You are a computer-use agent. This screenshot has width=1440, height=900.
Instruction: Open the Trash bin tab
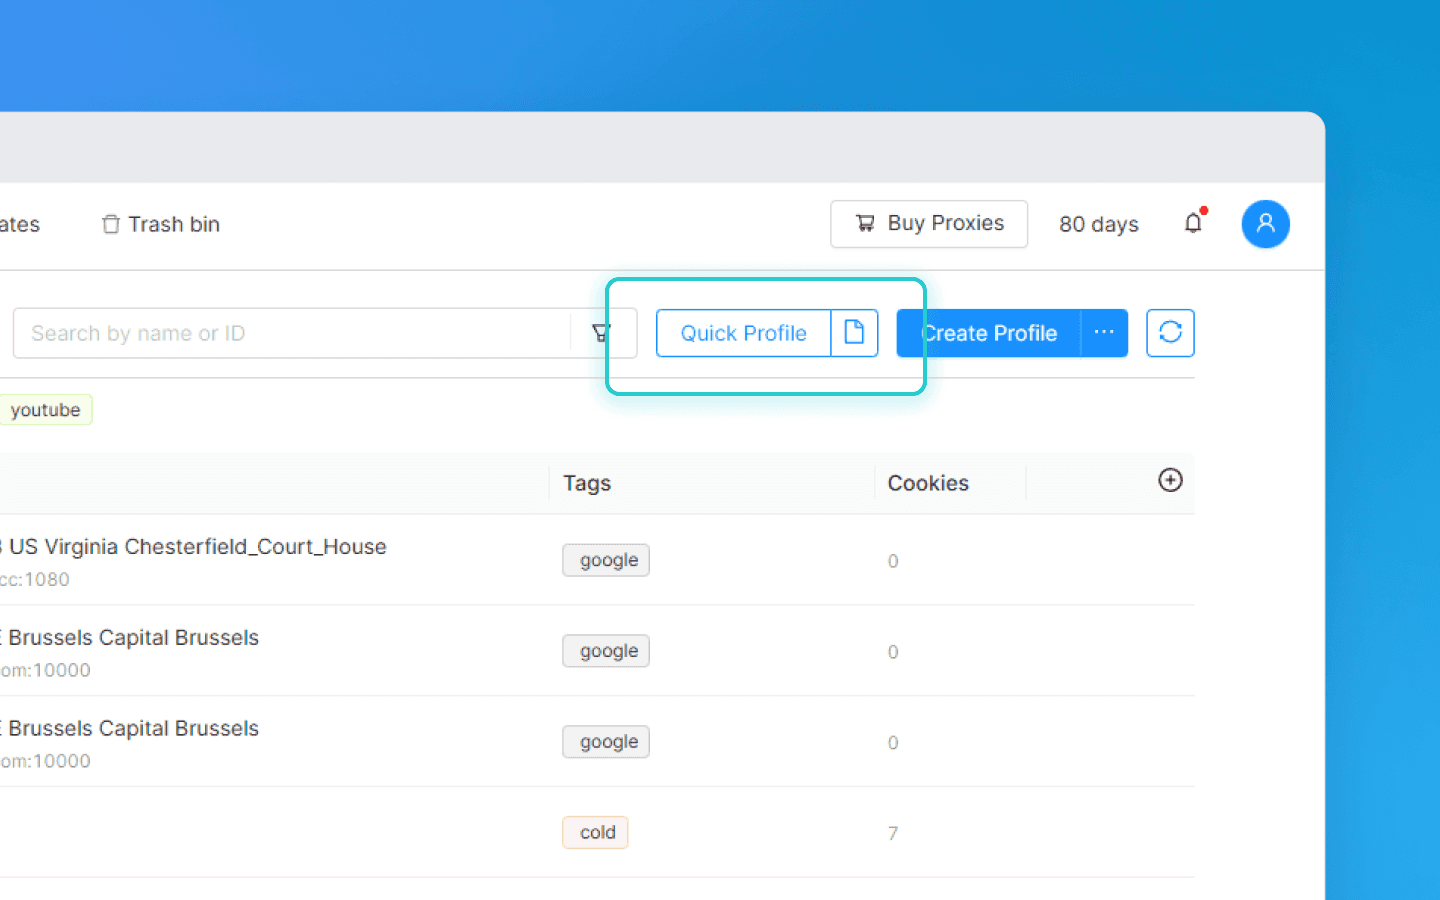160,224
